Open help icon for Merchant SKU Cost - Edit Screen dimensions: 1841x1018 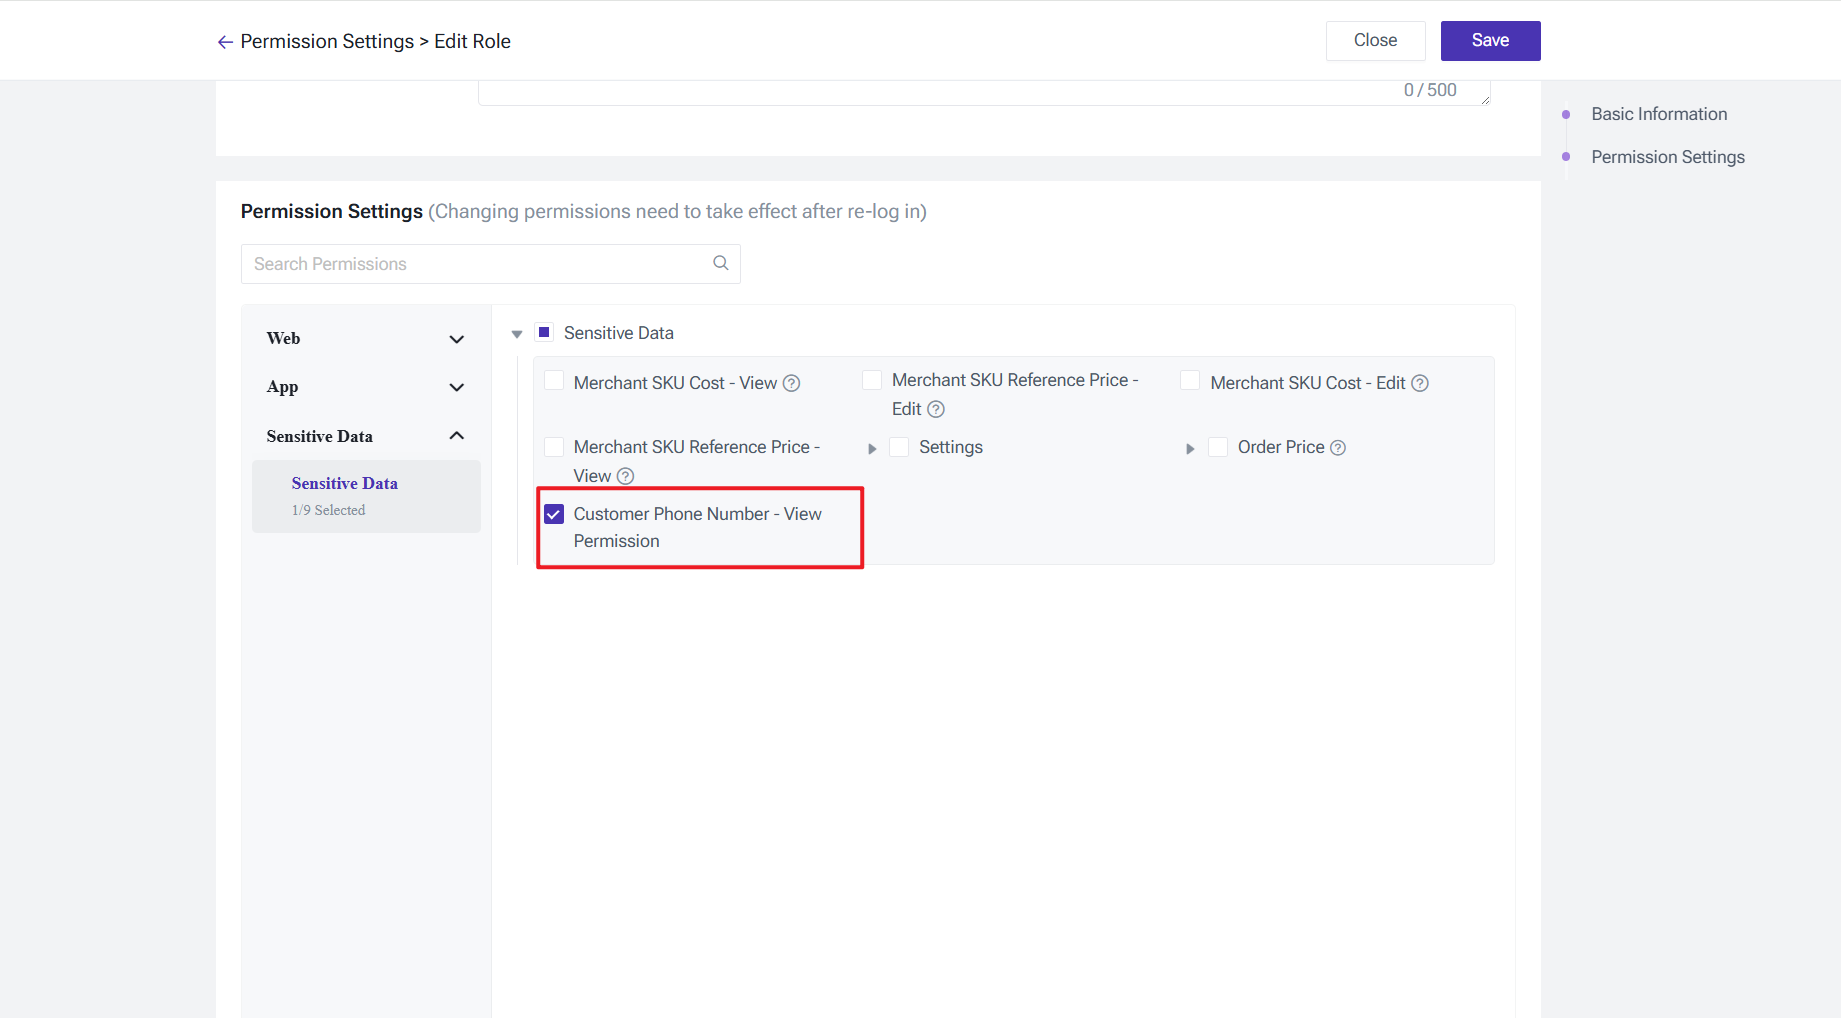pos(1419,383)
